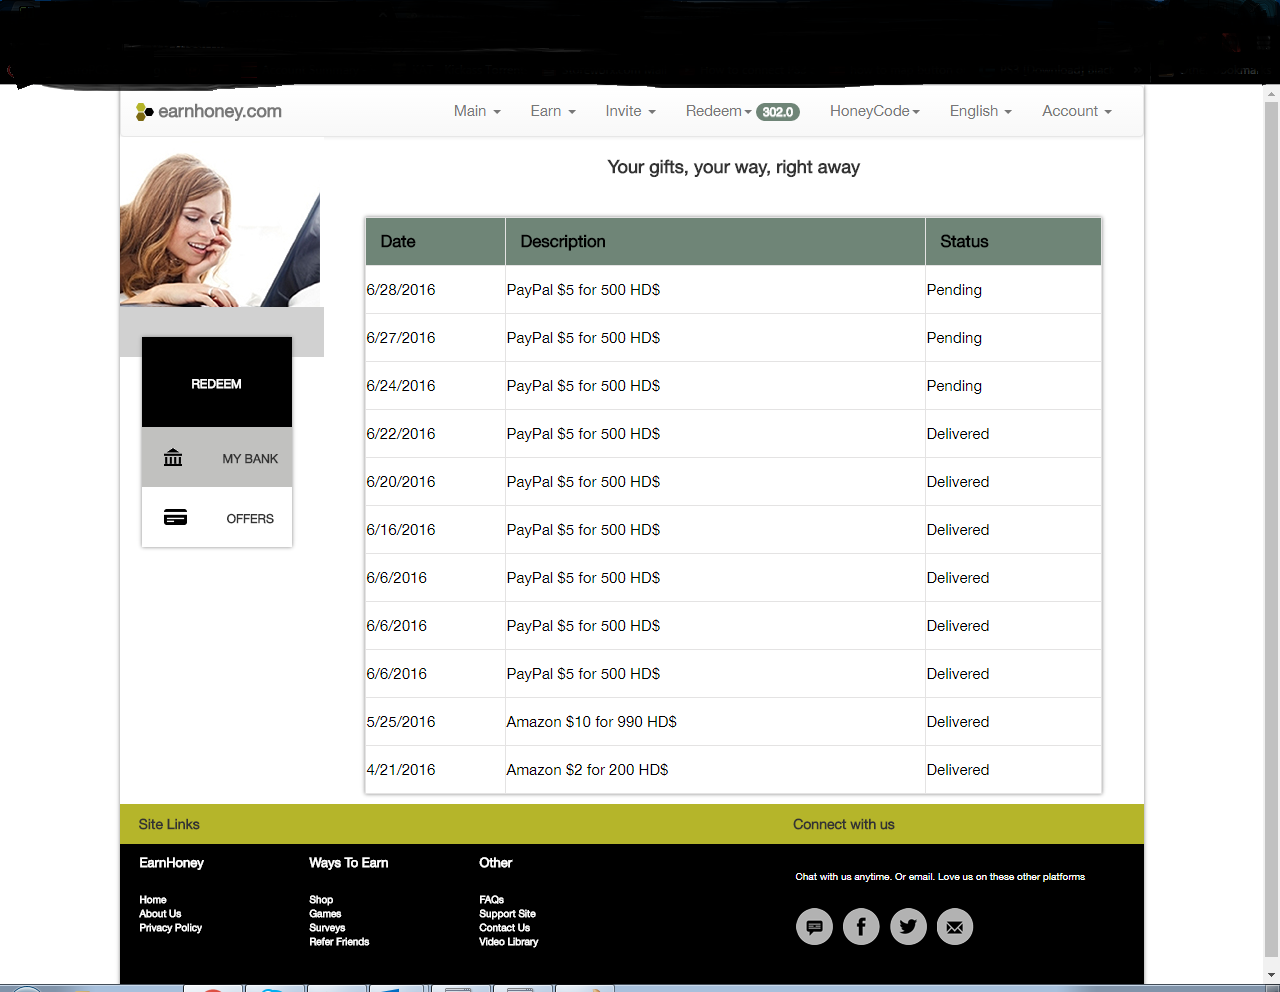Open the Account dropdown menu

[x=1077, y=111]
